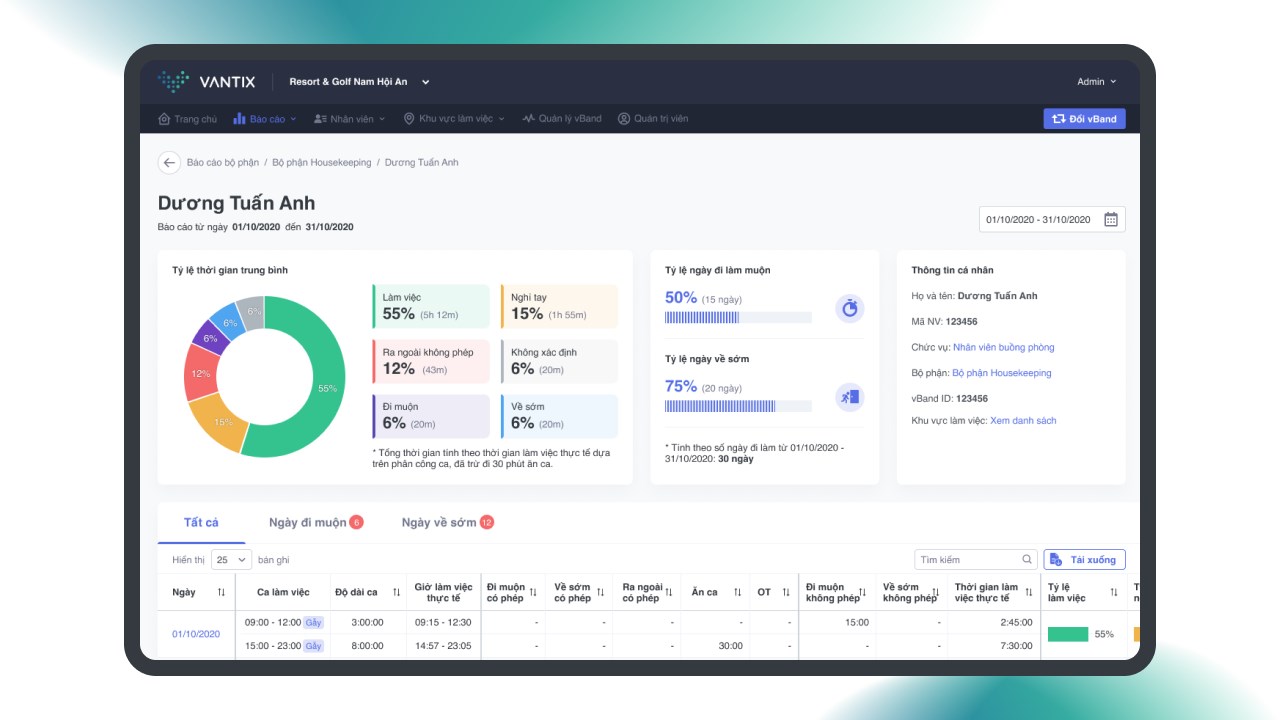
Task: Click the VANTIX logo
Action: (206, 81)
